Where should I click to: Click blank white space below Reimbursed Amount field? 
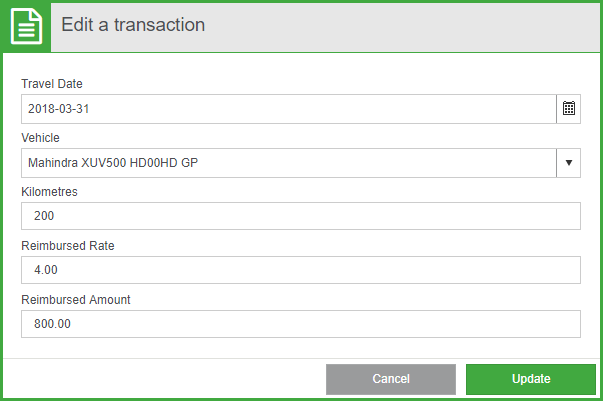[x=301, y=348]
